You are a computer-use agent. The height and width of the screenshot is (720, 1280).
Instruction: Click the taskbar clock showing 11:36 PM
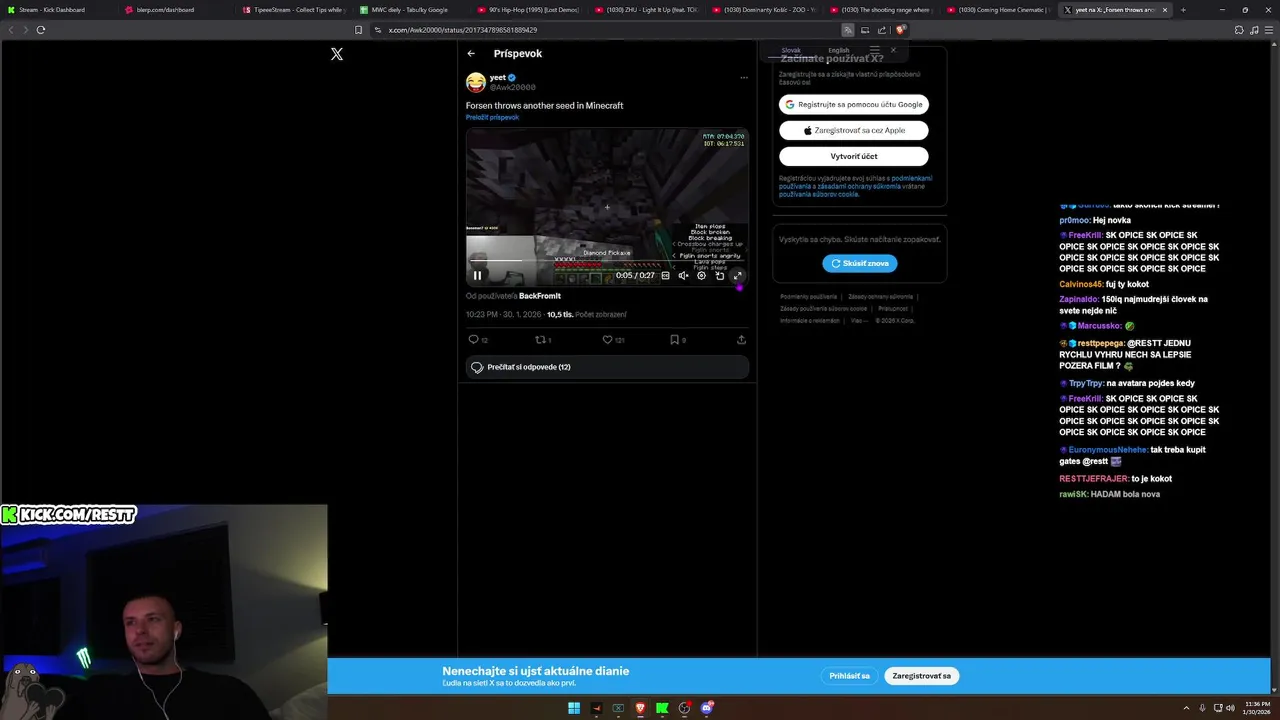coord(1258,709)
